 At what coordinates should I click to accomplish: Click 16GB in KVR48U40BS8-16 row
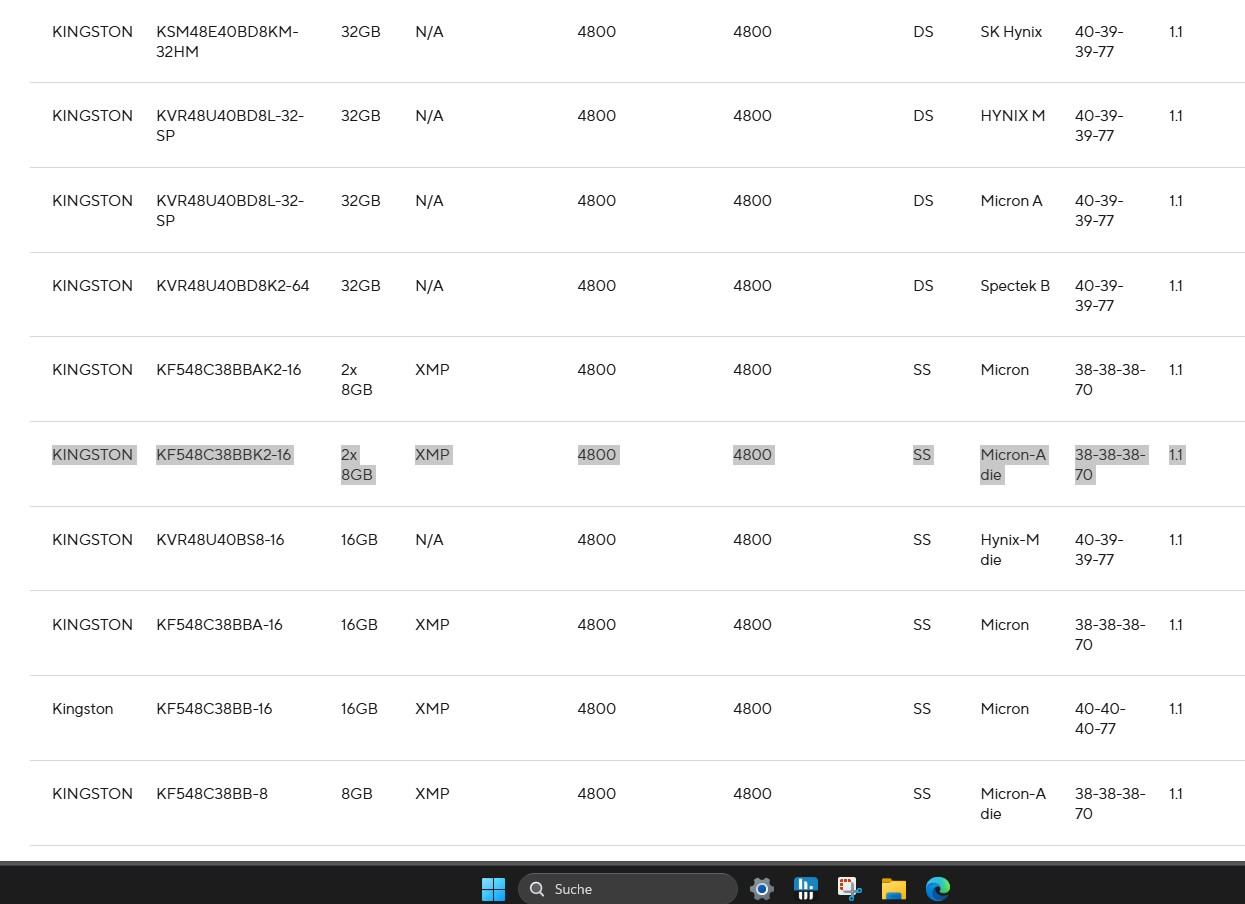click(x=359, y=540)
